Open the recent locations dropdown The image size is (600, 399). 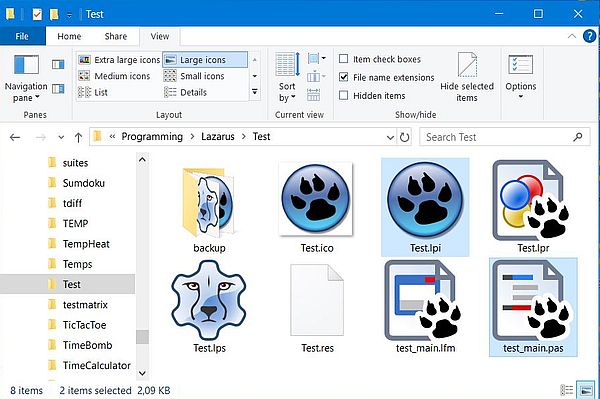61,137
